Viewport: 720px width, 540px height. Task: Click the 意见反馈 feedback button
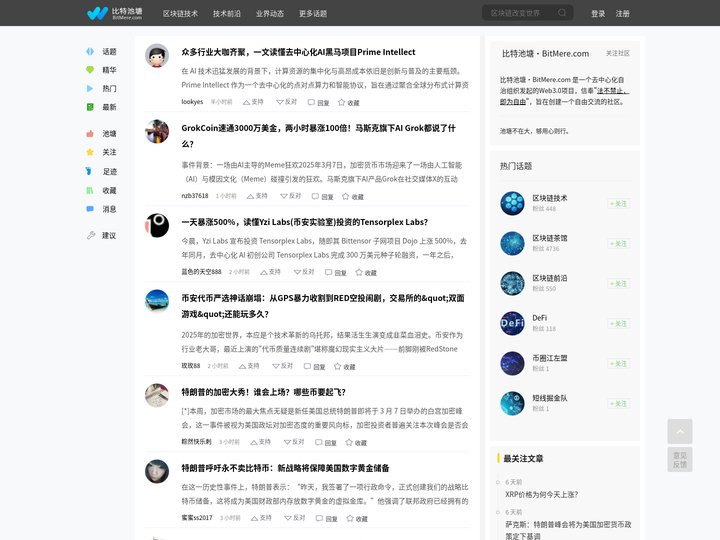pos(680,460)
